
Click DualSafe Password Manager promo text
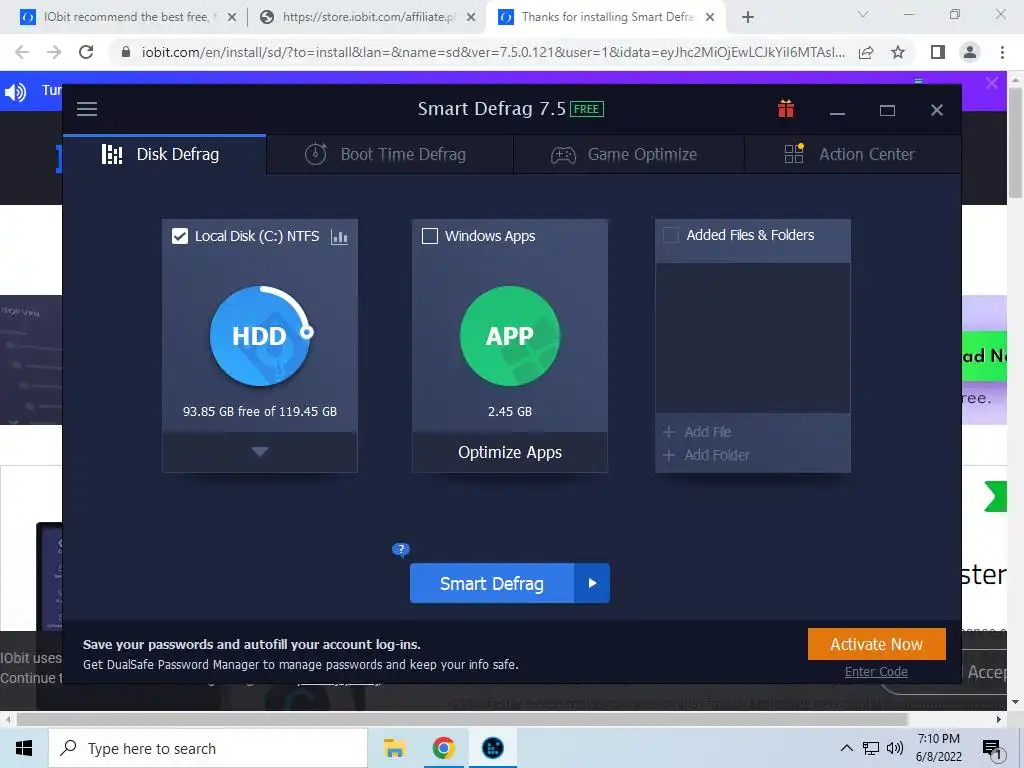(300, 664)
